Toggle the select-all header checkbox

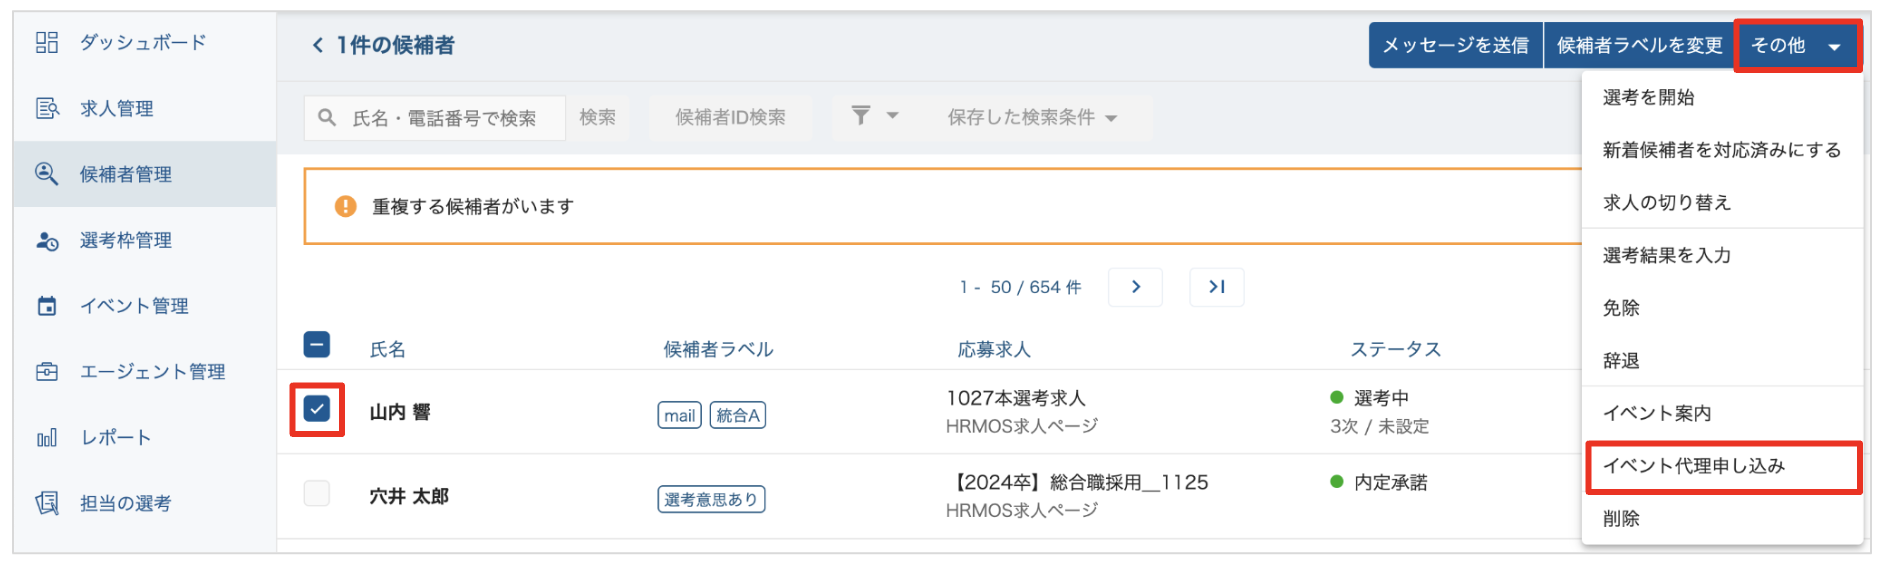tap(317, 345)
